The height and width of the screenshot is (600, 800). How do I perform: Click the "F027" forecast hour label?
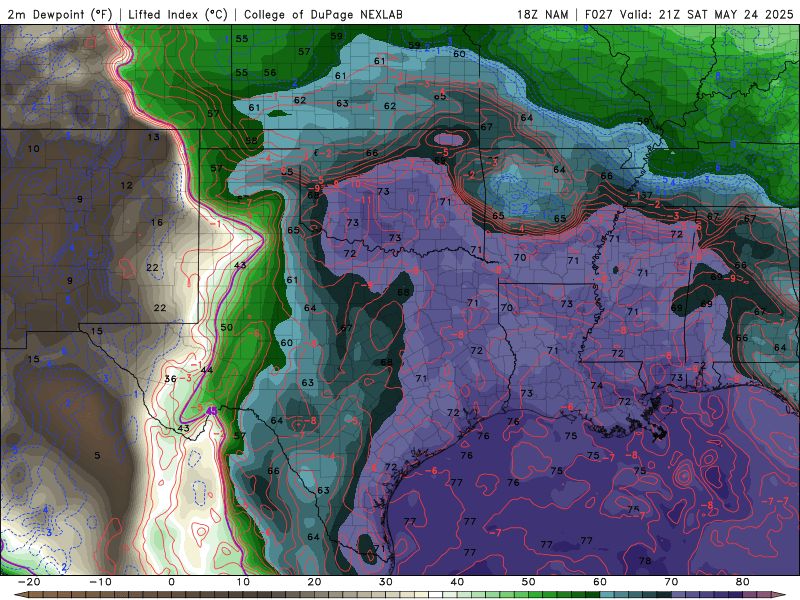pyautogui.click(x=598, y=14)
